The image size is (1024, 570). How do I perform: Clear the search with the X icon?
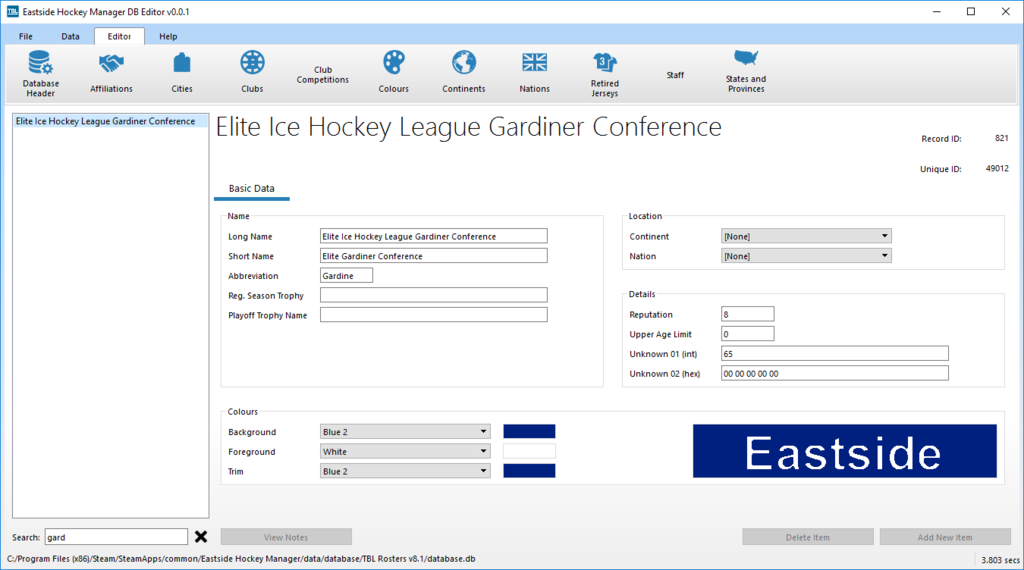(201, 537)
